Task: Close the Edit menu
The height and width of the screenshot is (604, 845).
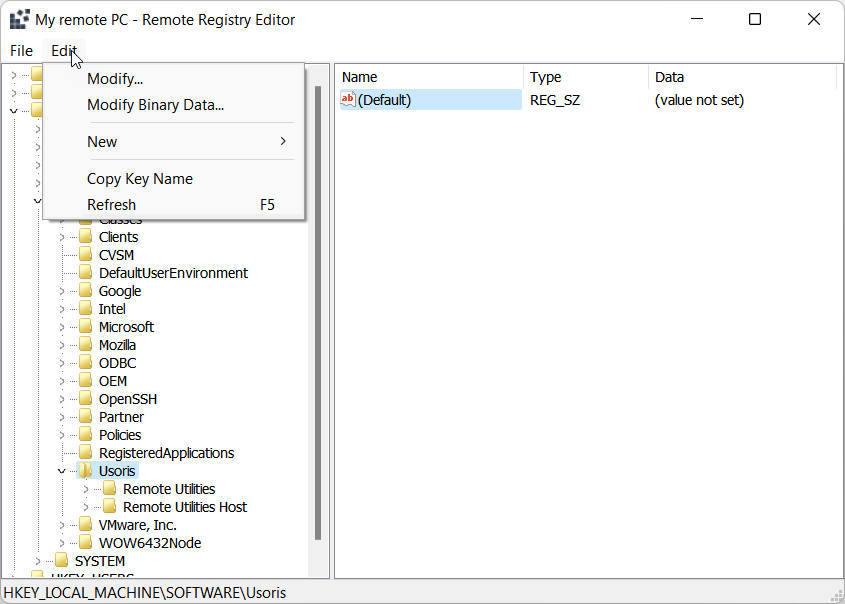Action: pyautogui.click(x=64, y=51)
